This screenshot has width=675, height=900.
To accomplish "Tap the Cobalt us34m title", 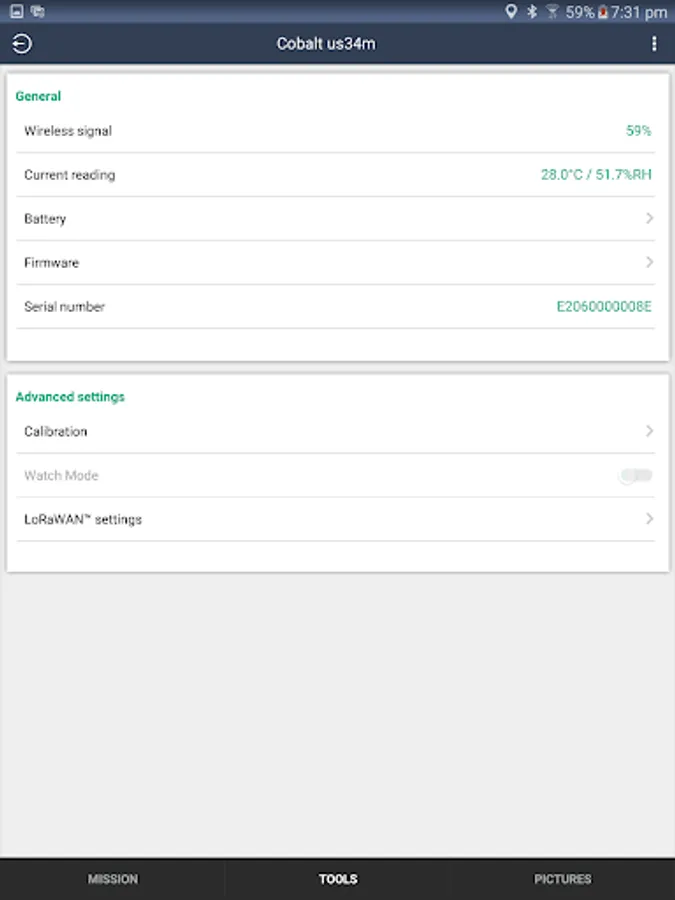I will (x=326, y=44).
